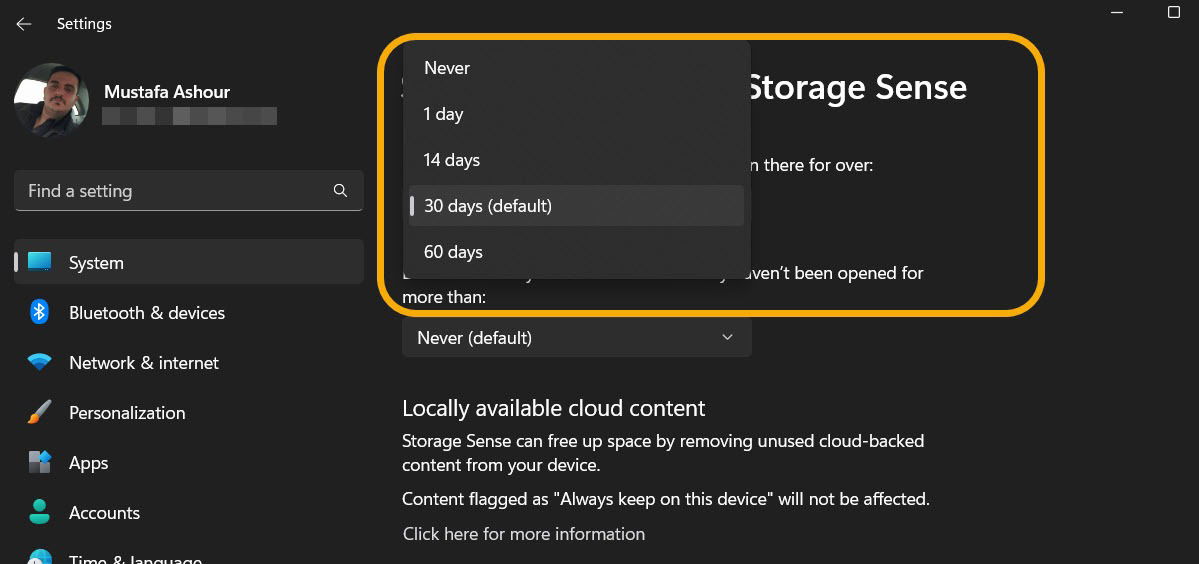The image size is (1199, 564).
Task: Click Mustafa Ashour account name
Action: [x=167, y=92]
